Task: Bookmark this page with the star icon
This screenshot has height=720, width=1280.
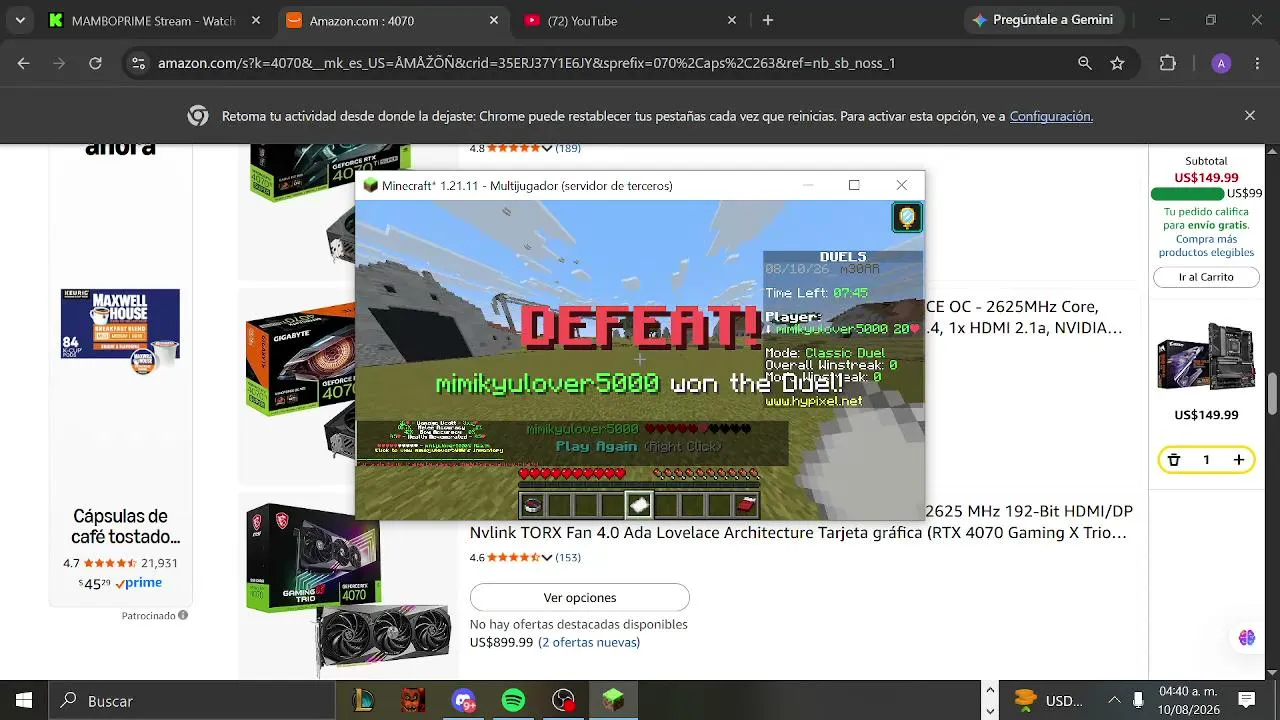Action: tap(1118, 63)
